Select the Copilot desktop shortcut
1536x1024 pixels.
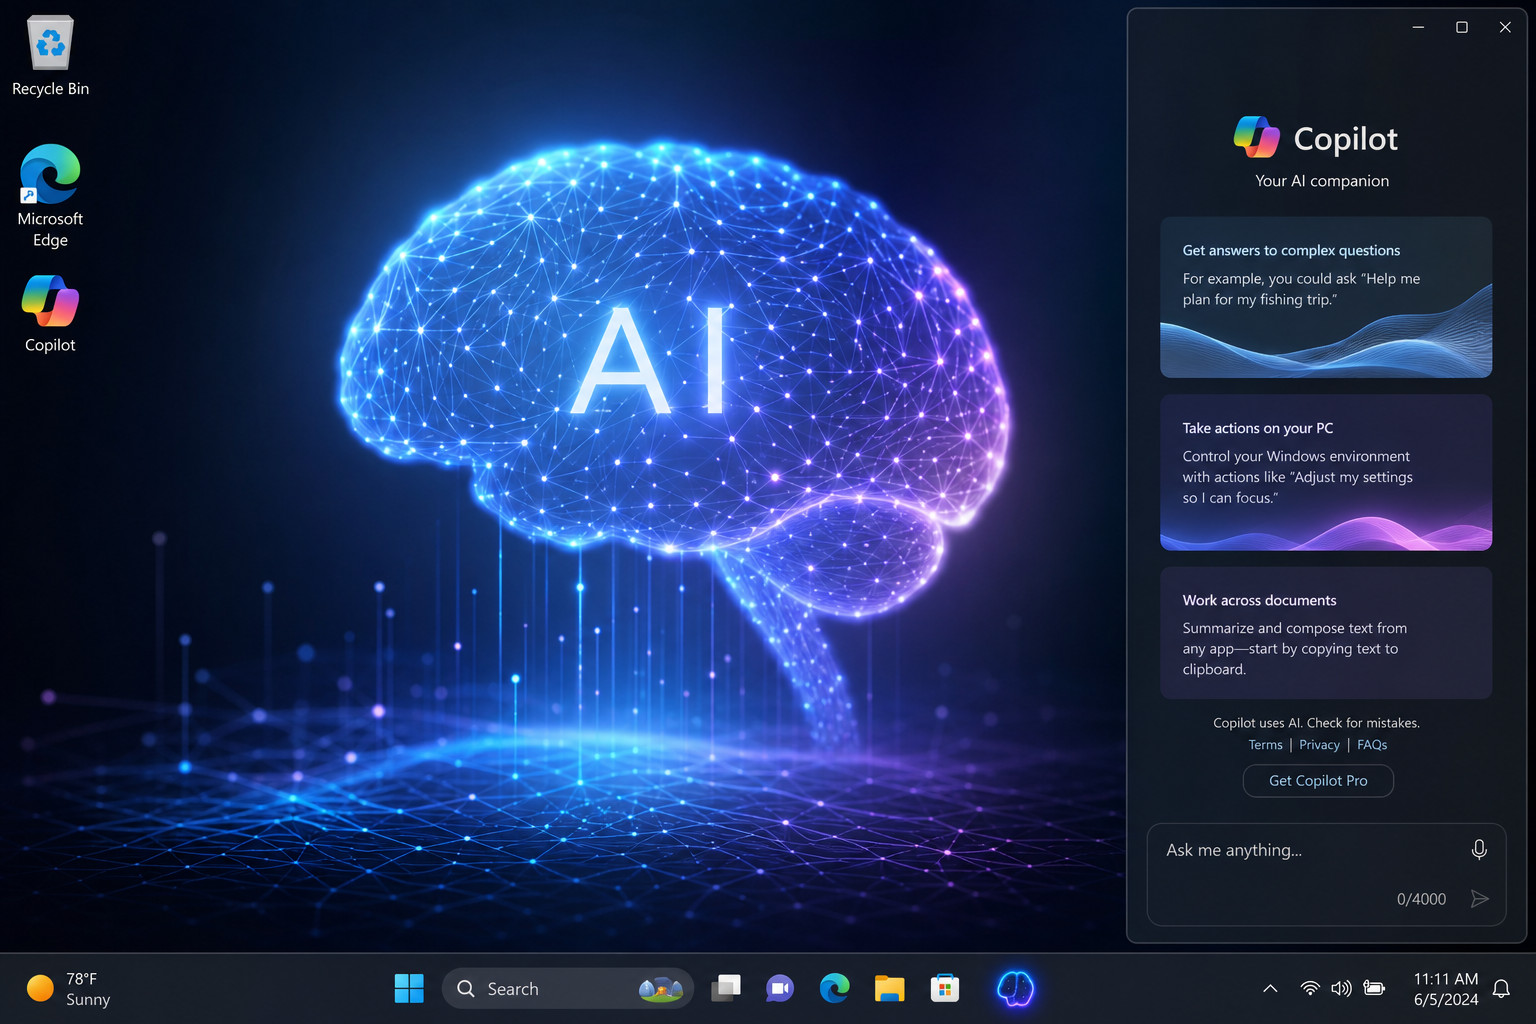(x=50, y=314)
